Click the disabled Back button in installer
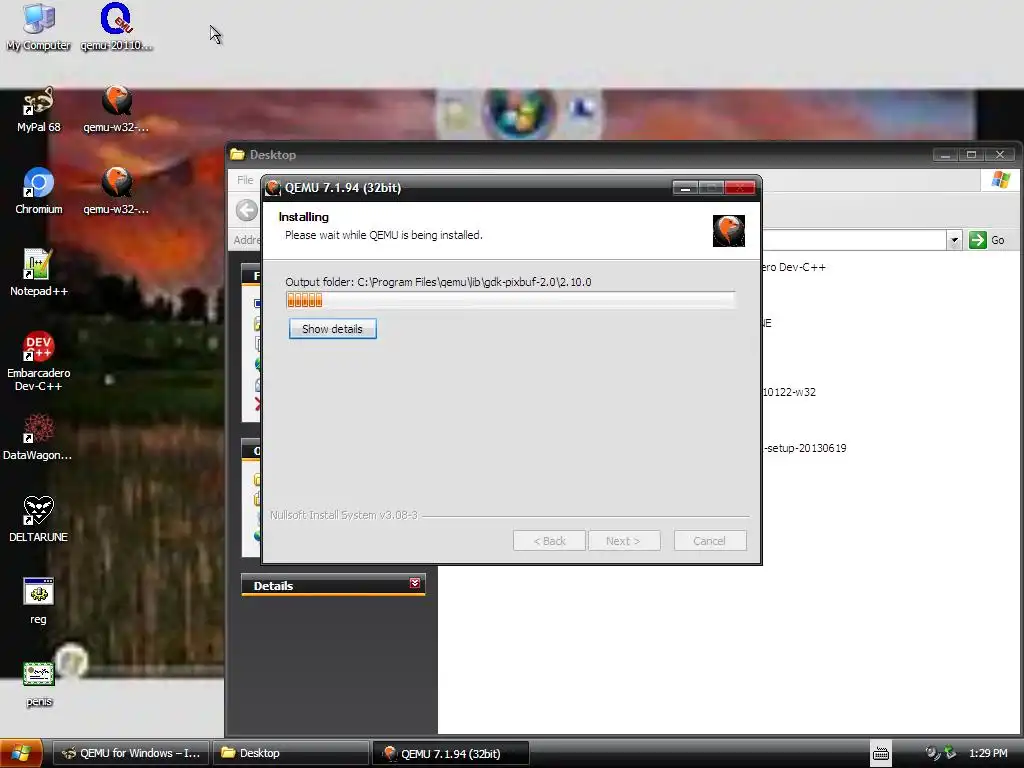The width and height of the screenshot is (1024, 768). [549, 541]
